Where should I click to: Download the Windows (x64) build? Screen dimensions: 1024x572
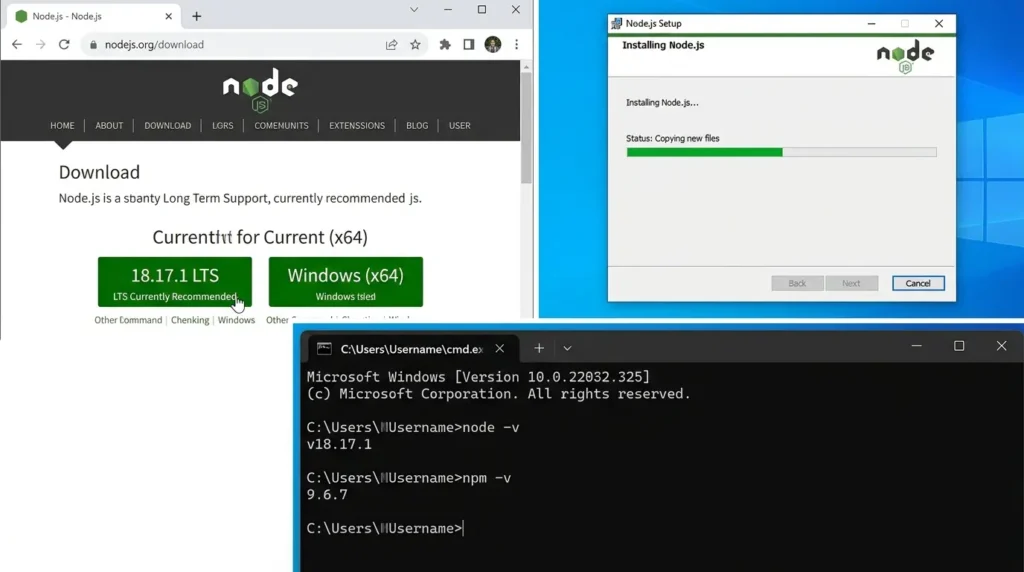coord(345,281)
